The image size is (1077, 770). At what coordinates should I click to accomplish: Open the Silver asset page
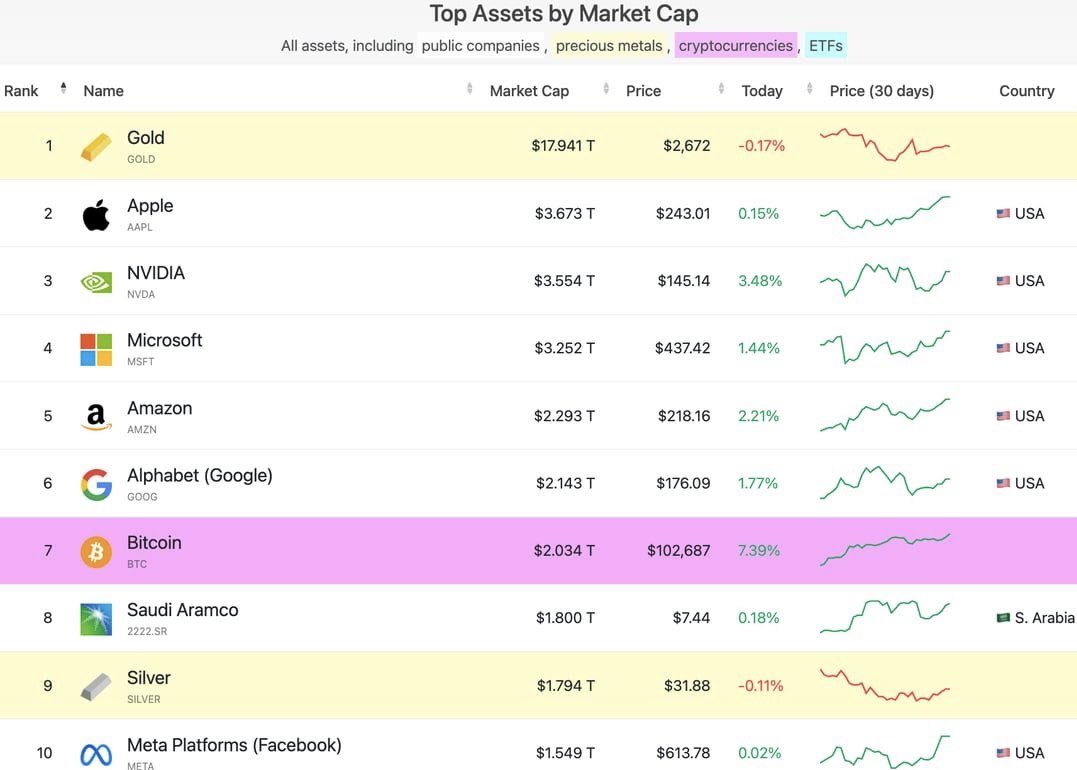[149, 678]
